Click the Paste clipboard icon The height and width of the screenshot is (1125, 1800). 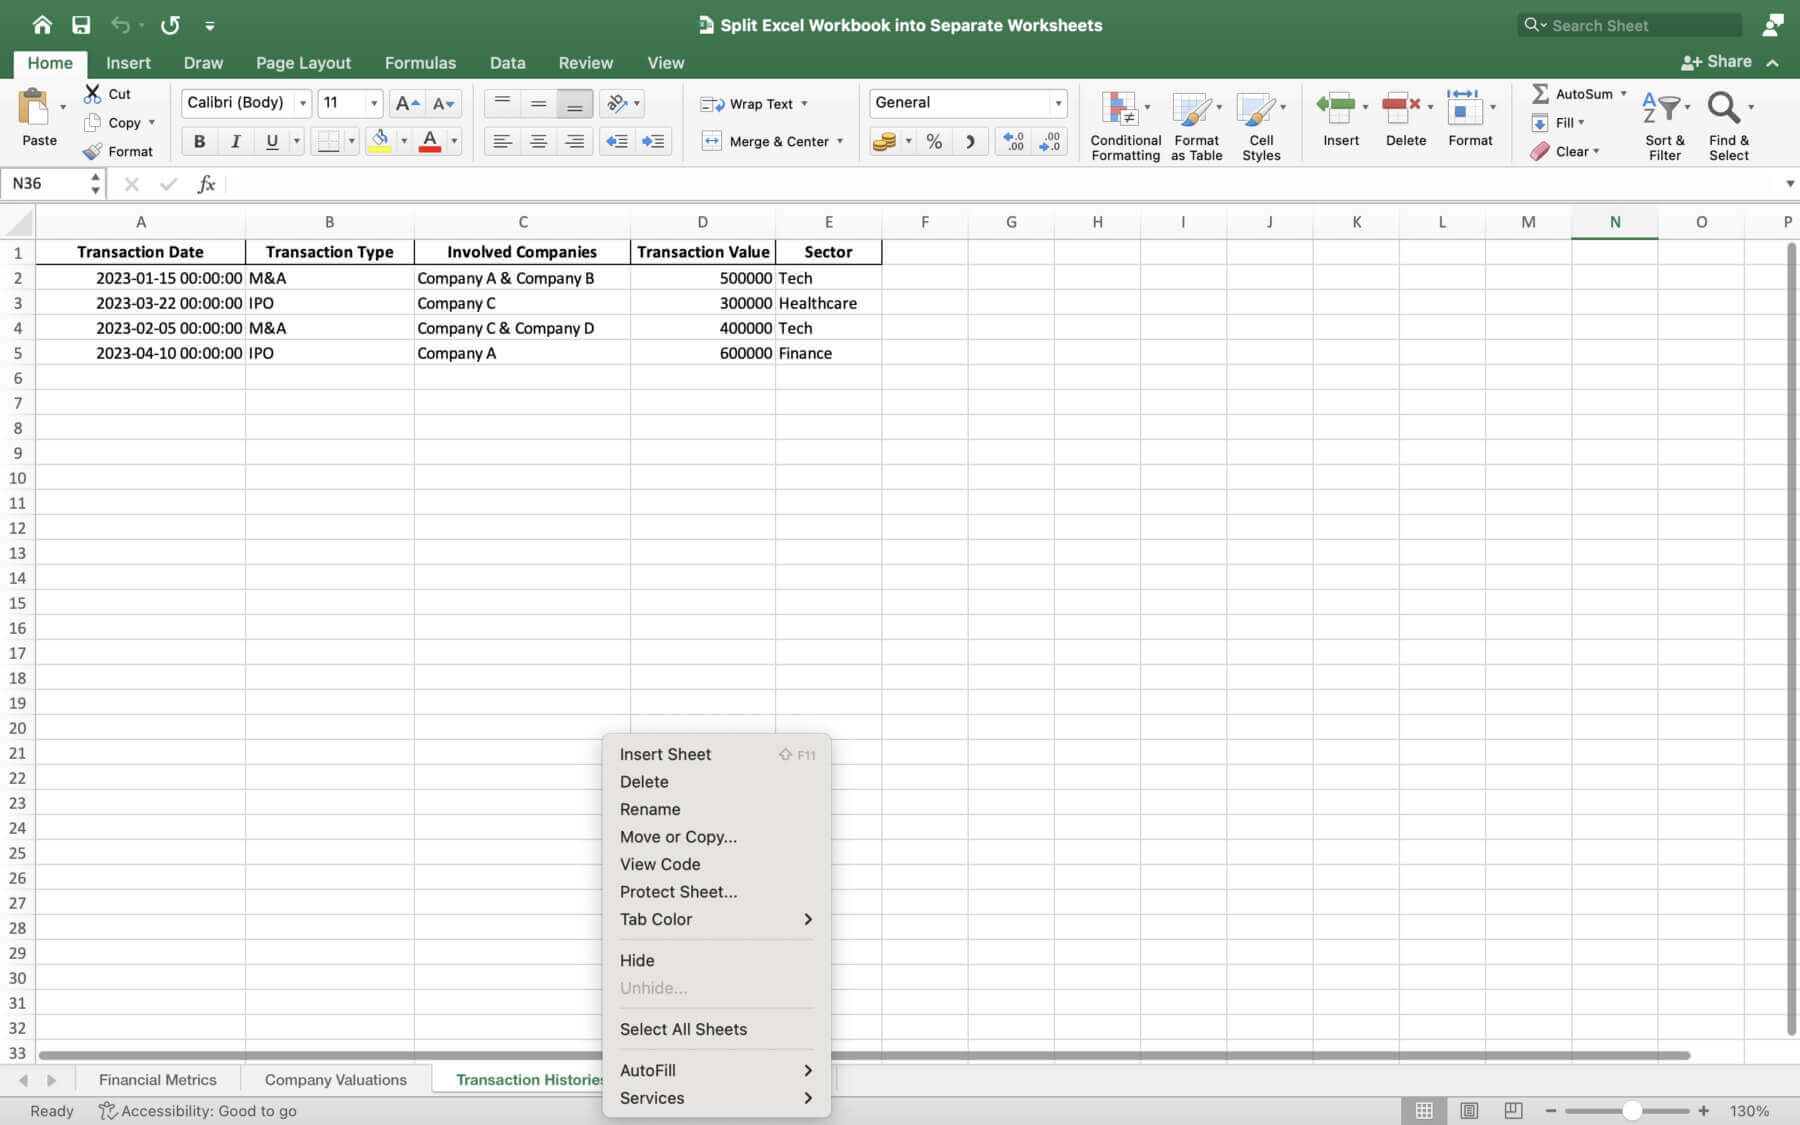34,108
